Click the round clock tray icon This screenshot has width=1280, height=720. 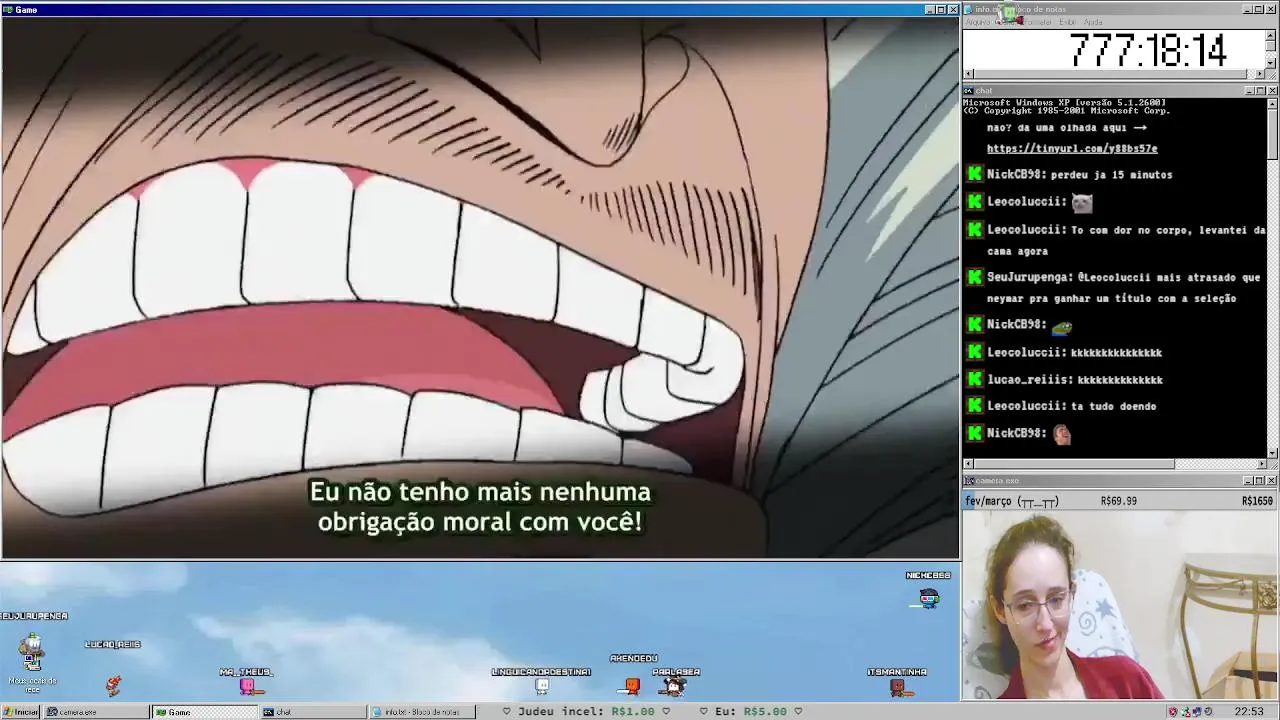tap(1209, 712)
